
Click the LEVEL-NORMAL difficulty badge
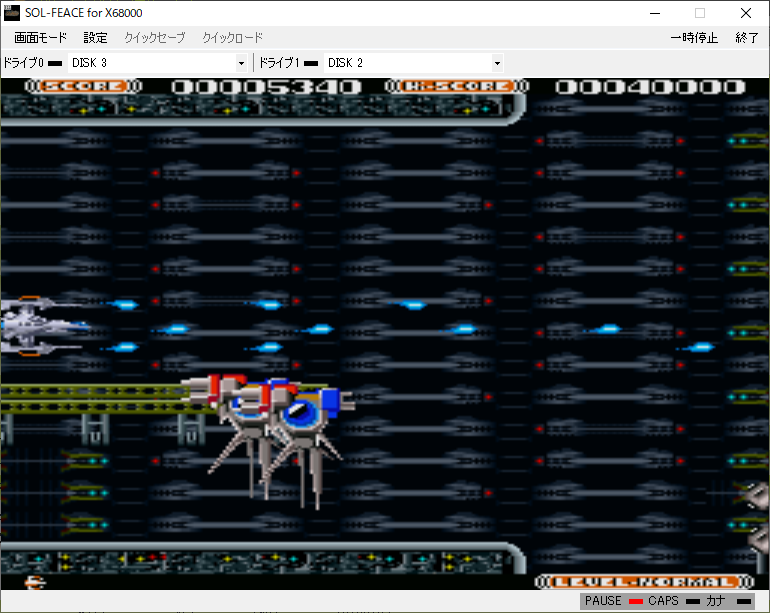pos(644,582)
